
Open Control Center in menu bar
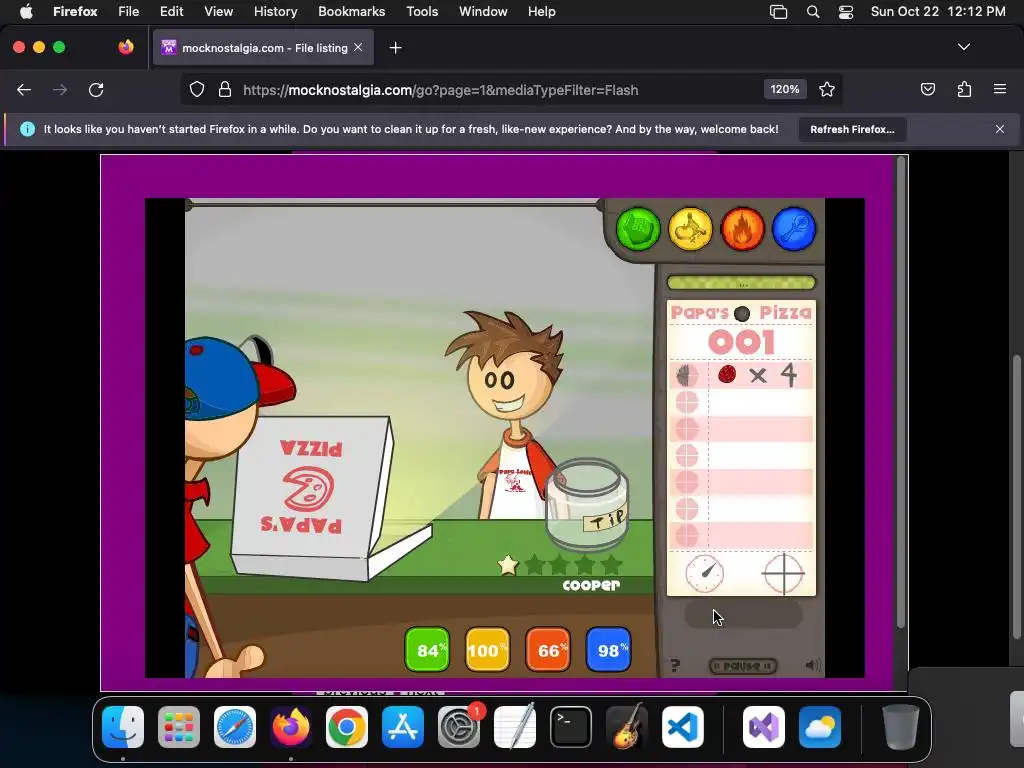846,12
